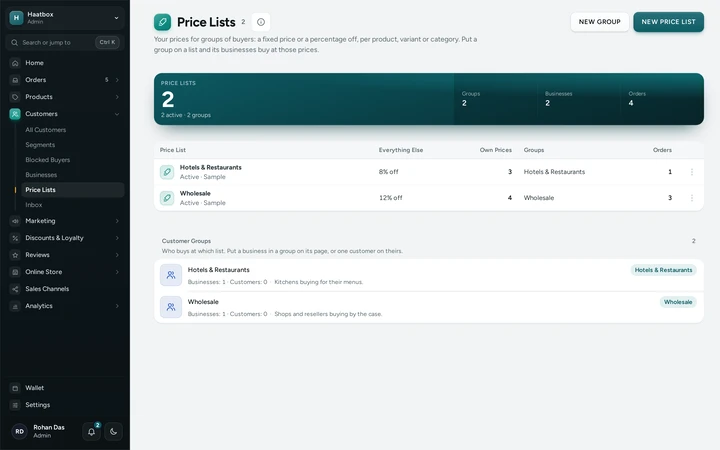Open Hotels & Restaurants customer group
This screenshot has height=450, width=720.
point(428,275)
